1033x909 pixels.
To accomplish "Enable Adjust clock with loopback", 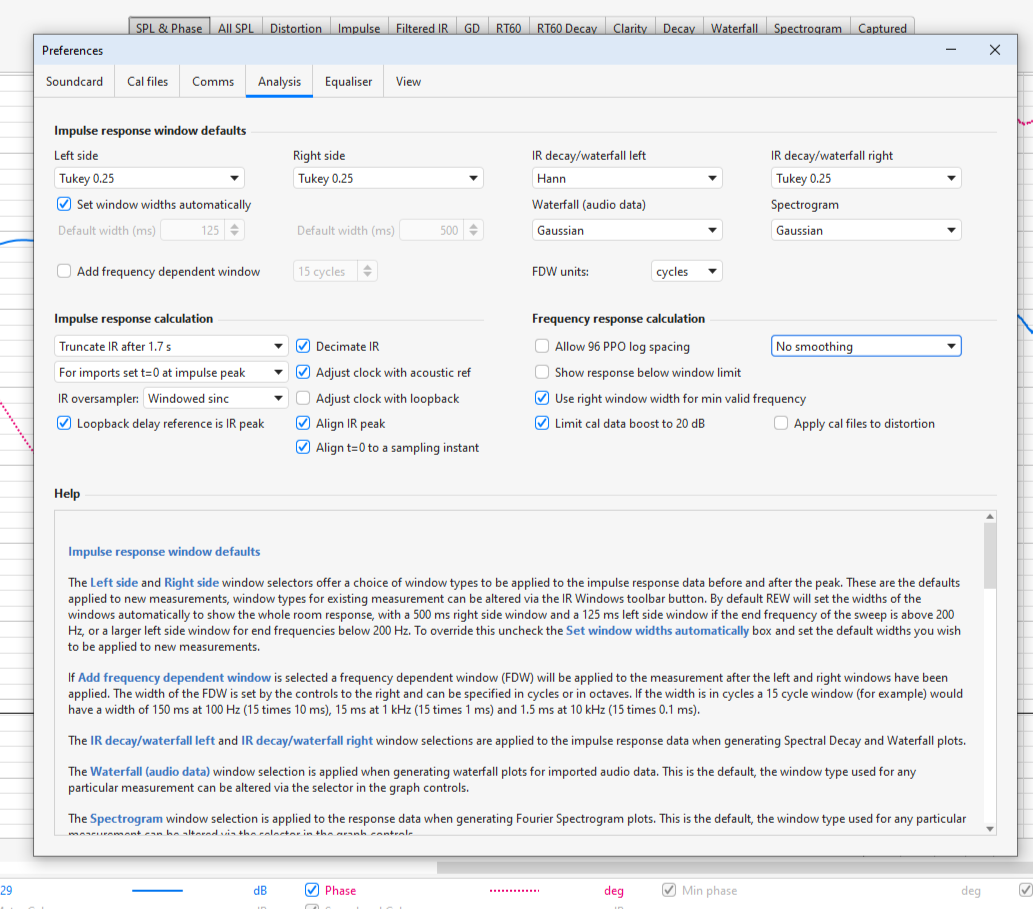I will pos(303,398).
